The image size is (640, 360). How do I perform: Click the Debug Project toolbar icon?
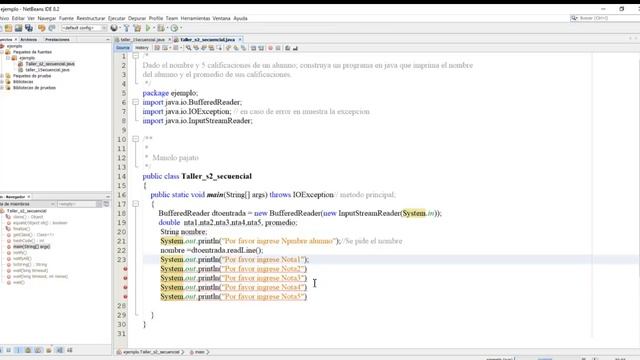pos(161,28)
